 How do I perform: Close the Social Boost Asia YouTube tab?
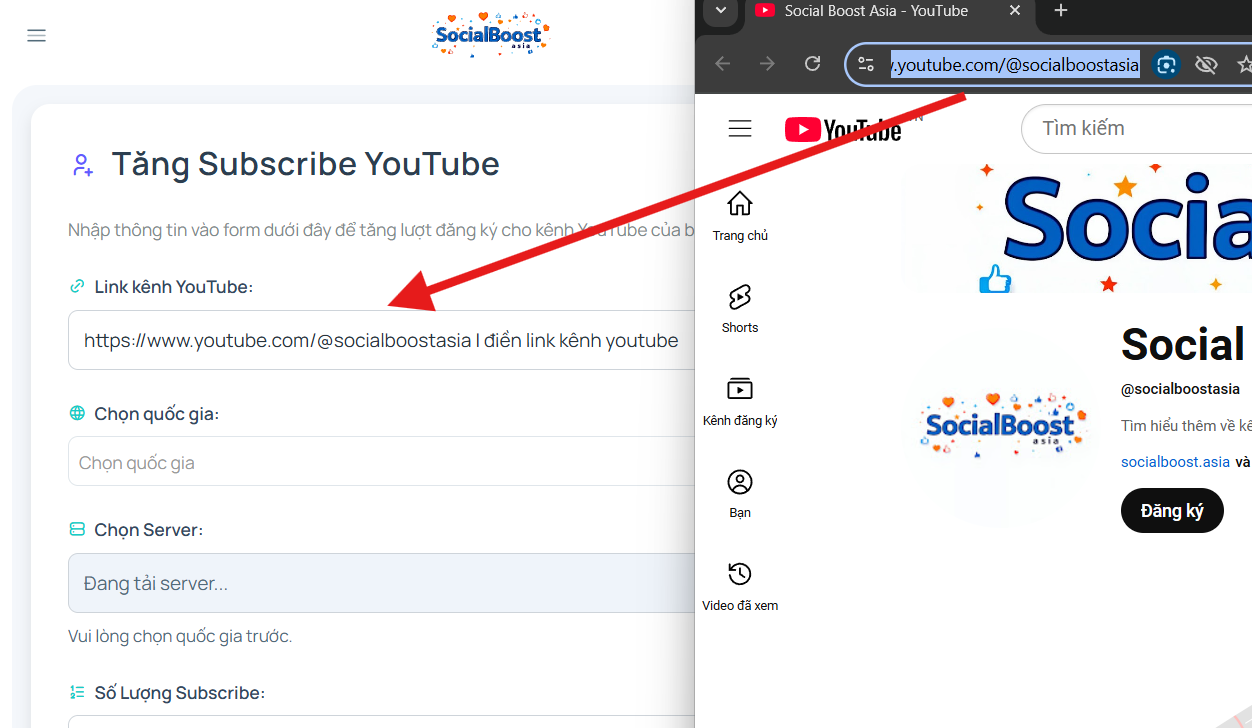tap(1015, 11)
